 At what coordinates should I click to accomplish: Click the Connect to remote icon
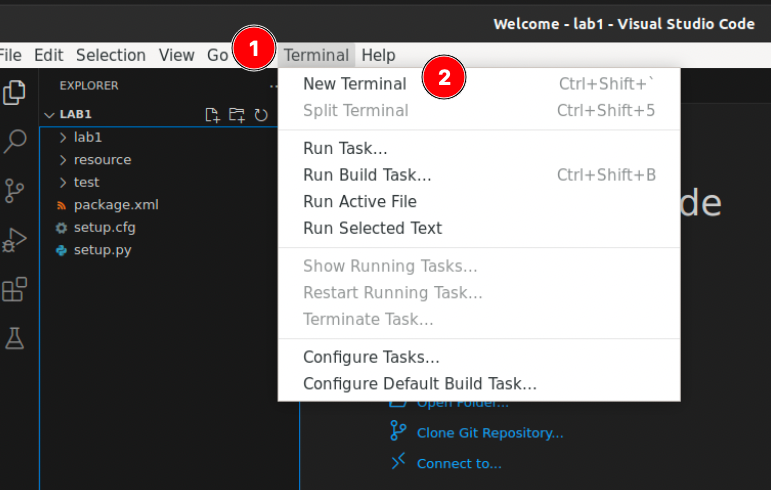398,461
